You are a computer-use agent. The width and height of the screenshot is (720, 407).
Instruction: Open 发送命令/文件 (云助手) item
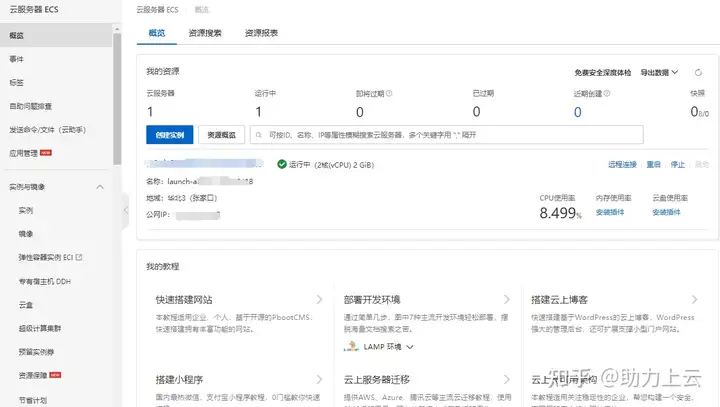coord(48,130)
